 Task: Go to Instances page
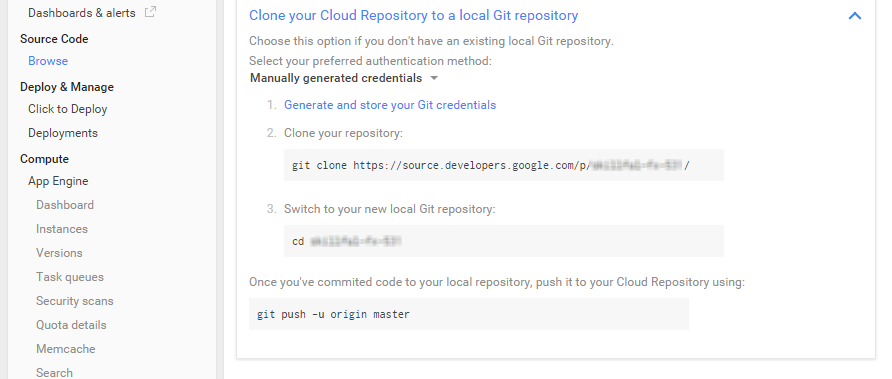62,229
